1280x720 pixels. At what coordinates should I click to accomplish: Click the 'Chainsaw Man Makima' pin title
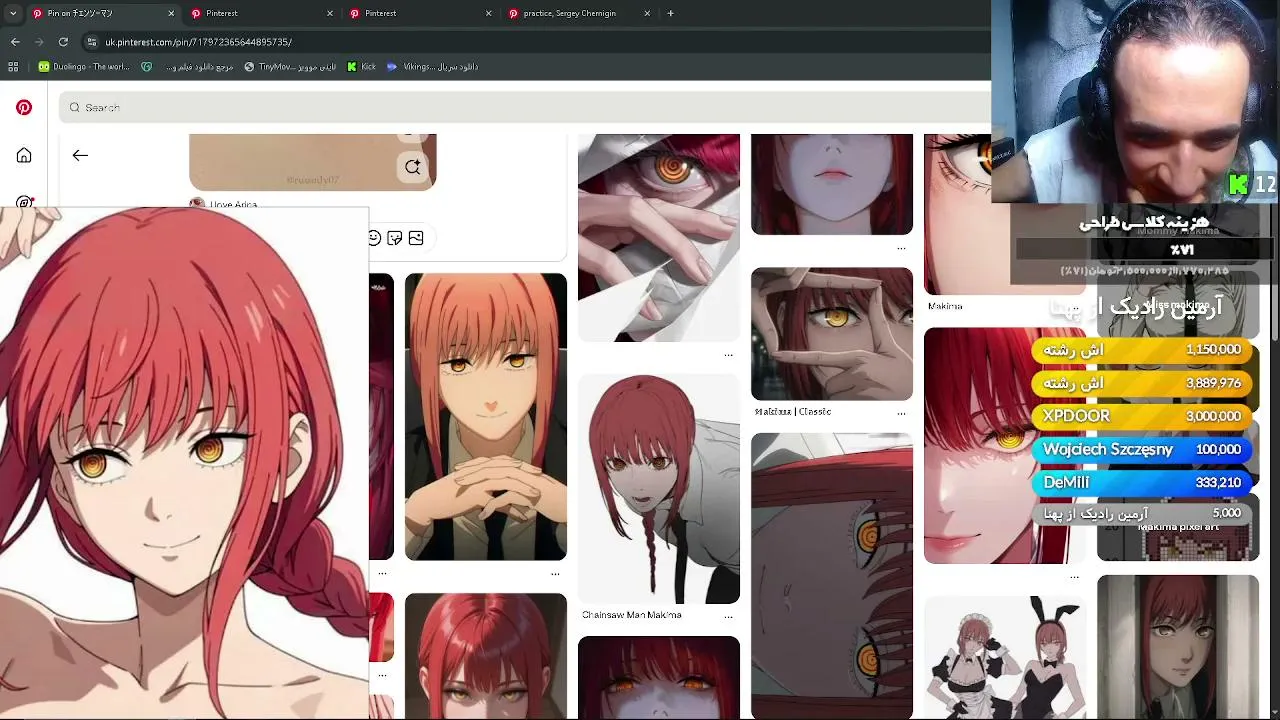click(x=632, y=615)
